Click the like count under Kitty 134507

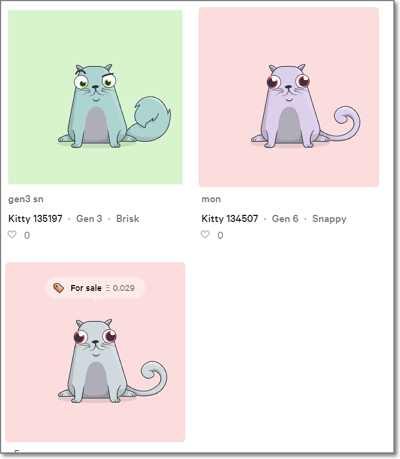(220, 235)
